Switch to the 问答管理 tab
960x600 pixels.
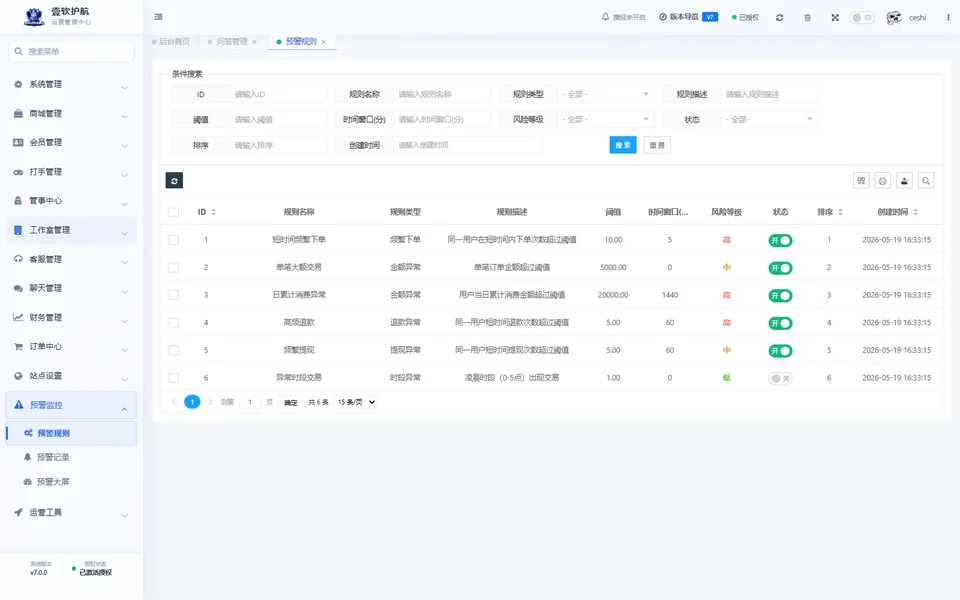pos(231,42)
